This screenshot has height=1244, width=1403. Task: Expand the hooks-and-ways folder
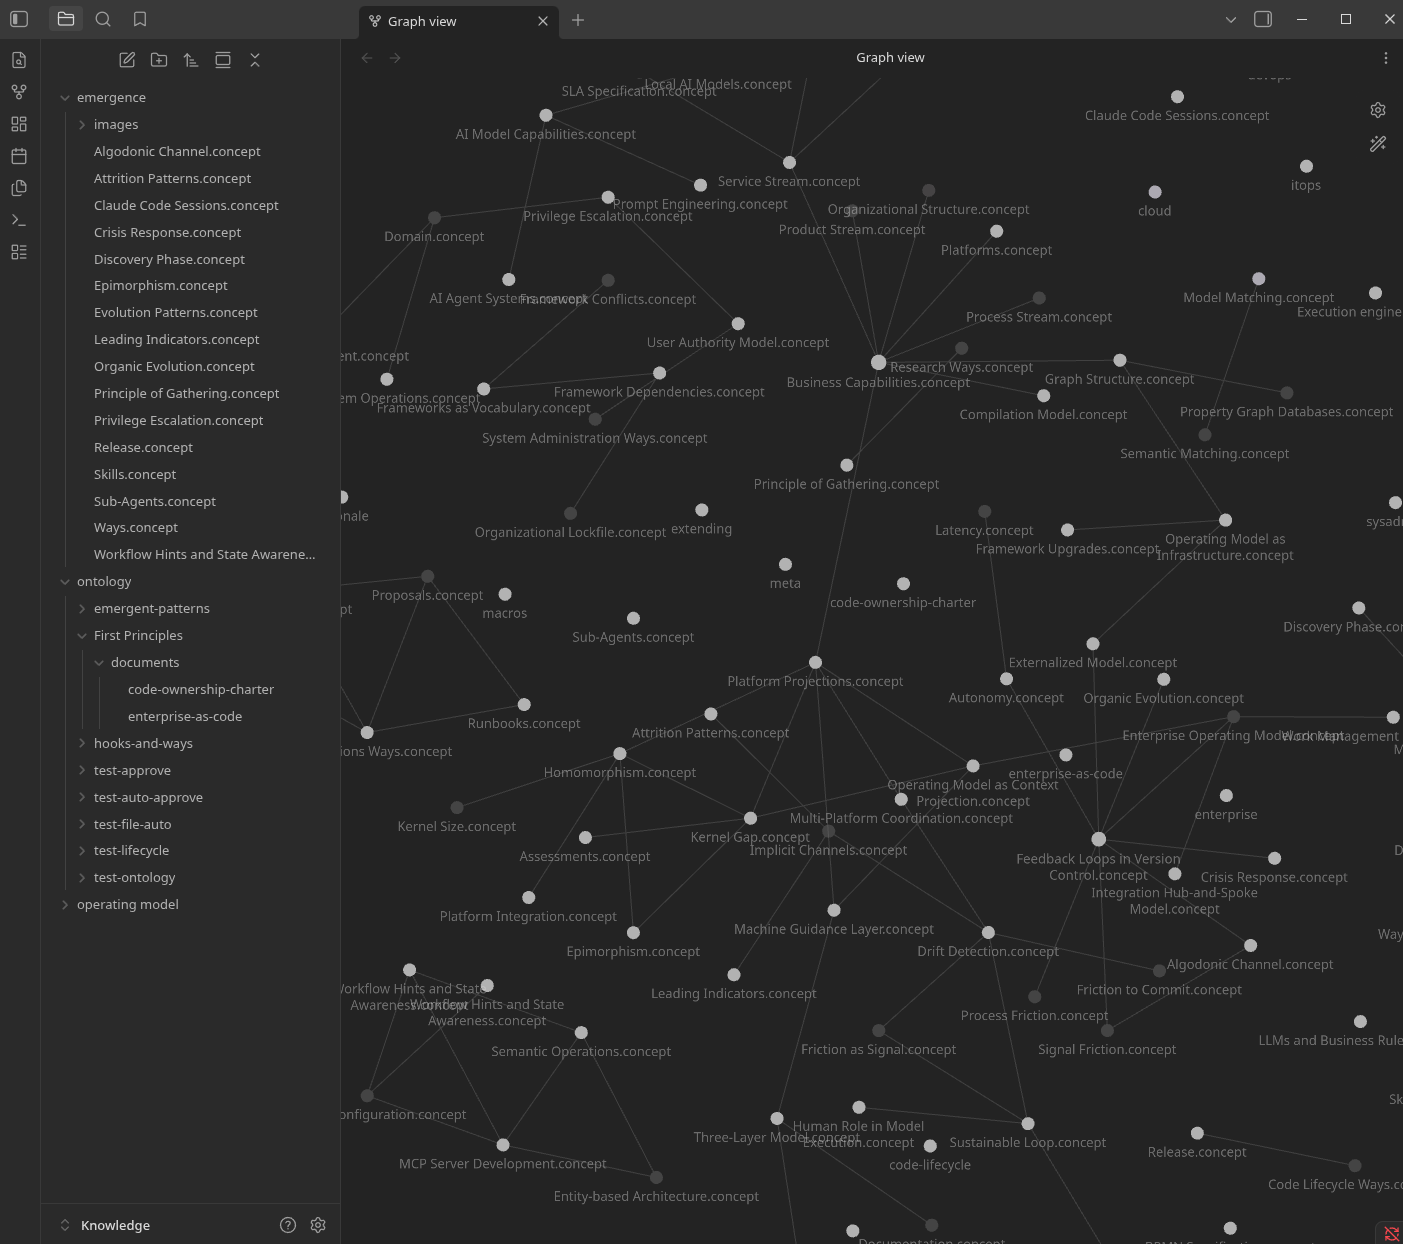tap(83, 743)
